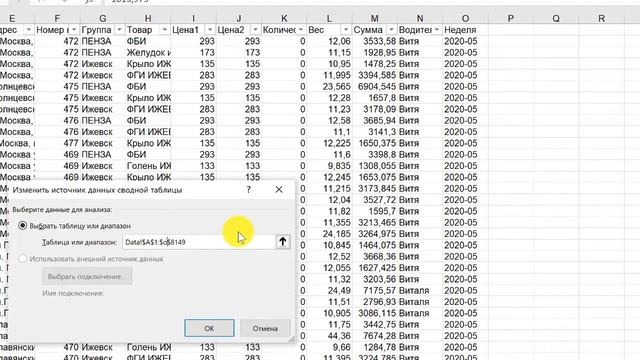640x360 pixels.
Task: Click the 'Таблица или диапазон' input field
Action: (199, 242)
